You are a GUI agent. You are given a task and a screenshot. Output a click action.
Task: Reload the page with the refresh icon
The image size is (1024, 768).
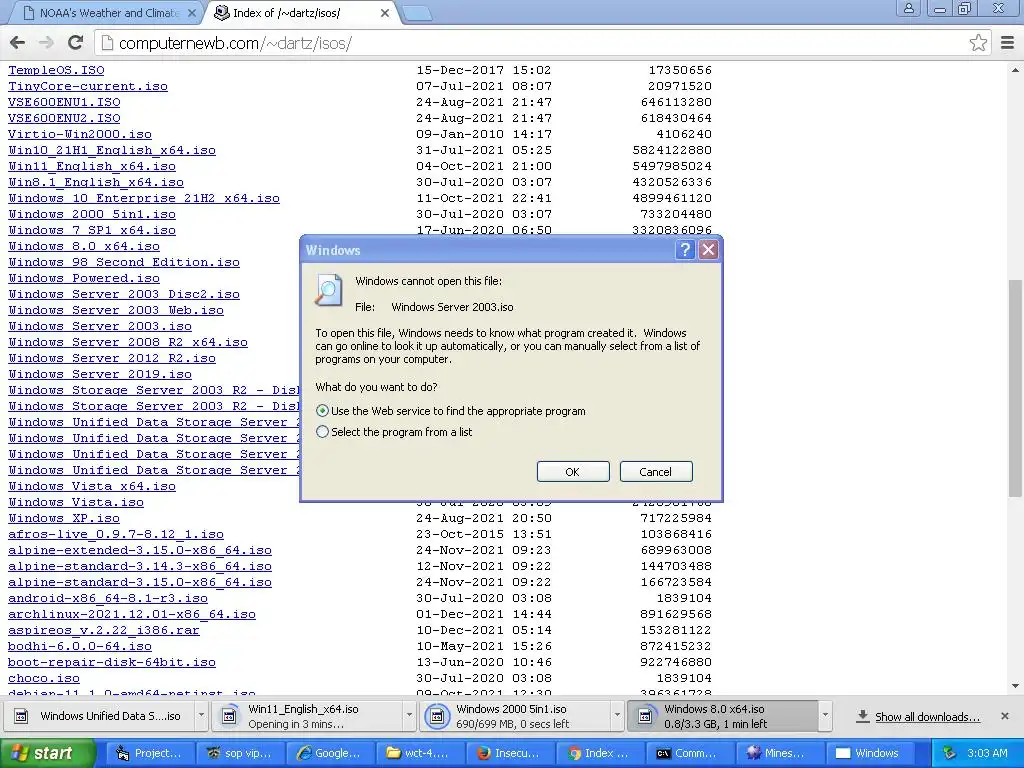pos(76,43)
